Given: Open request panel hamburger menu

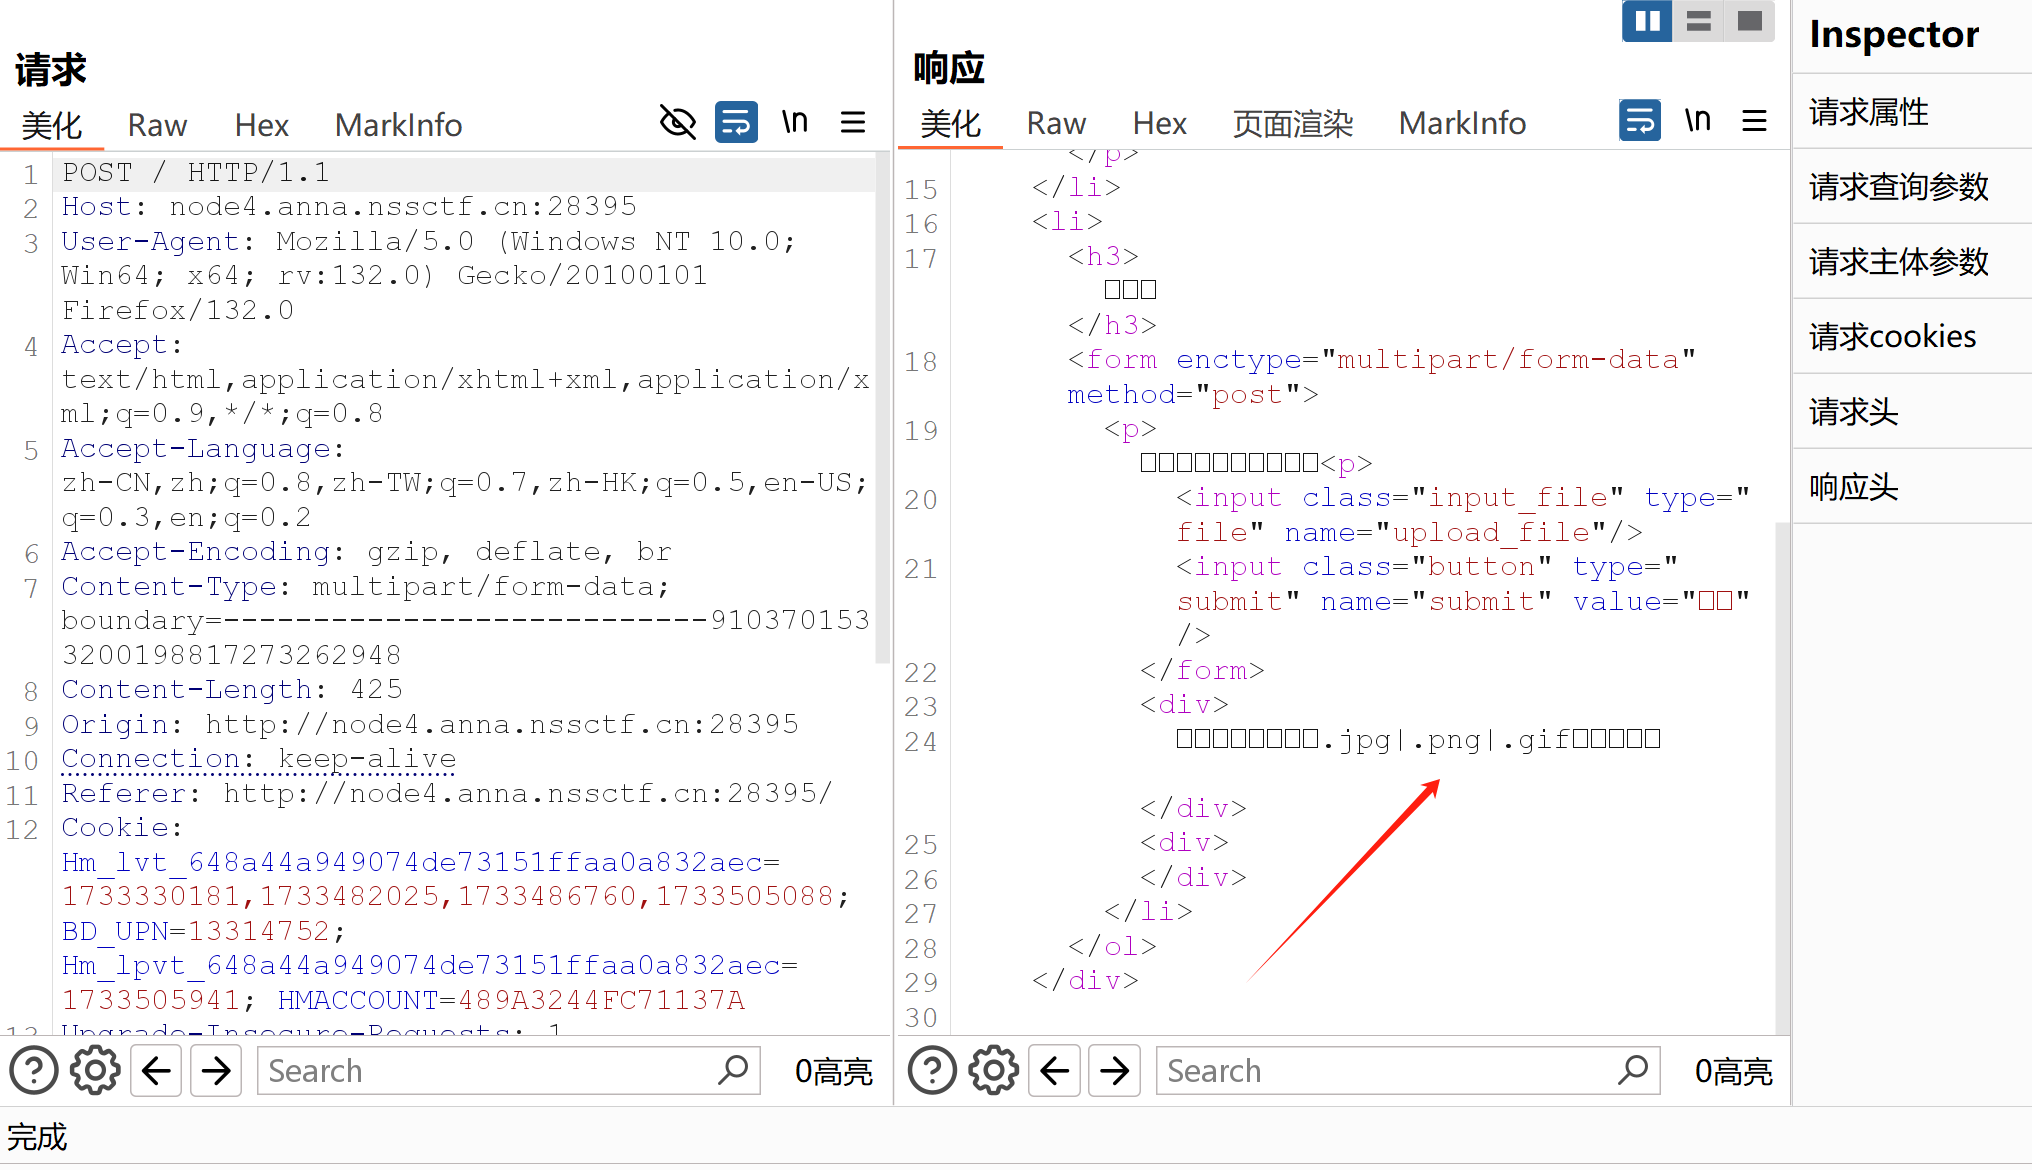Looking at the screenshot, I should (x=853, y=123).
